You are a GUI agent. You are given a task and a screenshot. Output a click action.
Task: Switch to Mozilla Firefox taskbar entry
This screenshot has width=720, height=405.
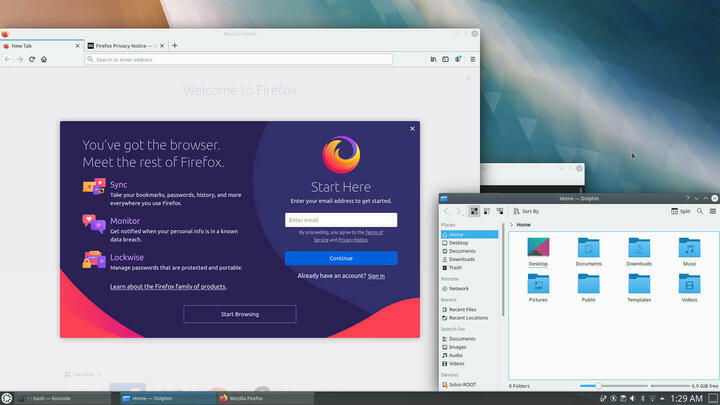[x=265, y=398]
